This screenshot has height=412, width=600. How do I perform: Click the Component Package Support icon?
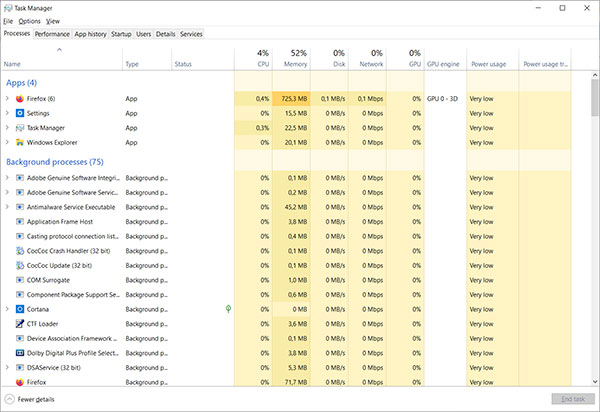pyautogui.click(x=20, y=295)
